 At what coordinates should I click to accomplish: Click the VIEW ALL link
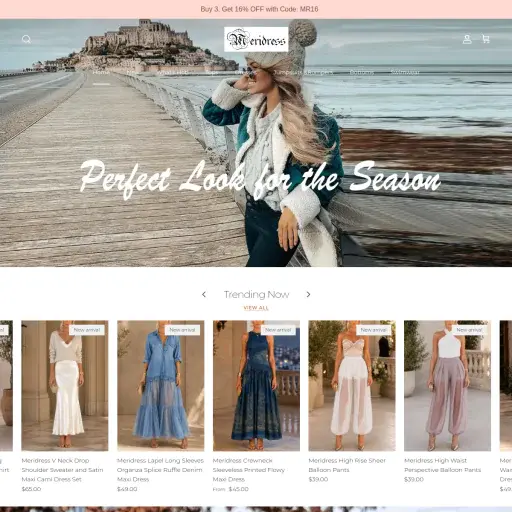coord(256,308)
